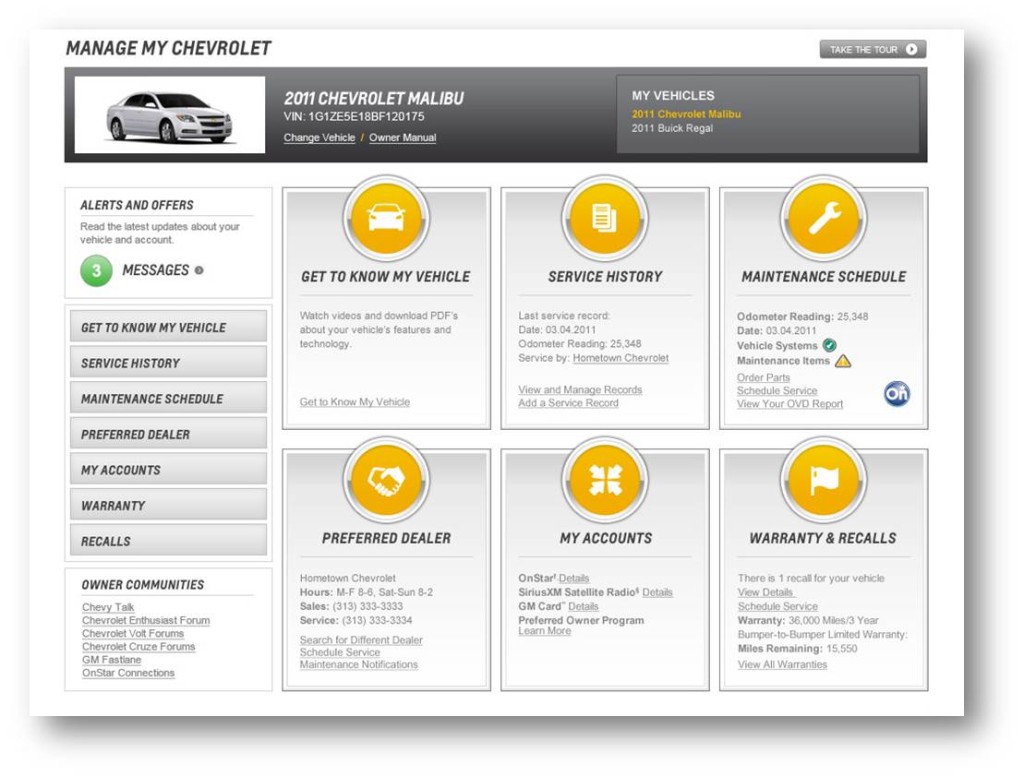The width and height of the screenshot is (1024, 776).
Task: Click Schedule Service in Preferred Dealer card
Action: [340, 652]
